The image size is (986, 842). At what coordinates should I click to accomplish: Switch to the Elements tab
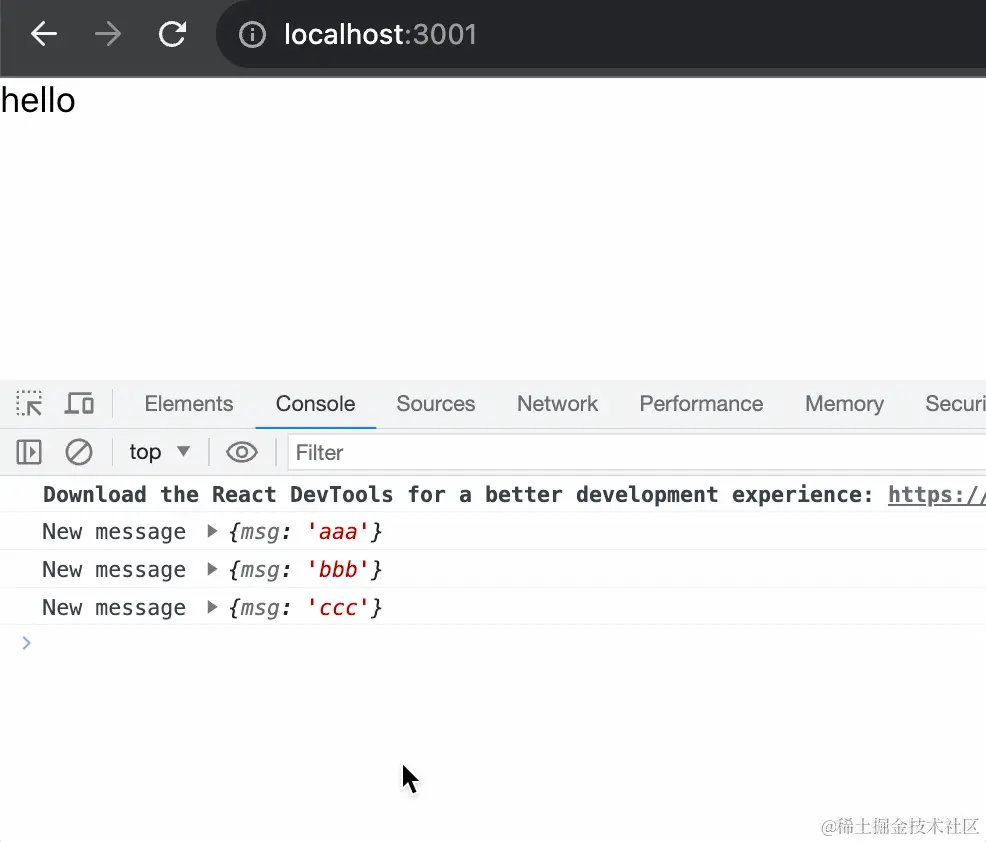[x=189, y=404]
